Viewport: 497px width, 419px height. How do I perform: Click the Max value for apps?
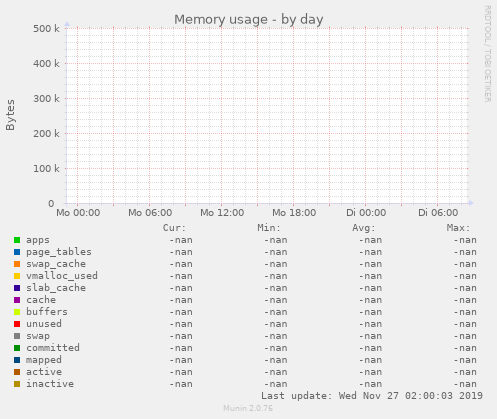465,240
